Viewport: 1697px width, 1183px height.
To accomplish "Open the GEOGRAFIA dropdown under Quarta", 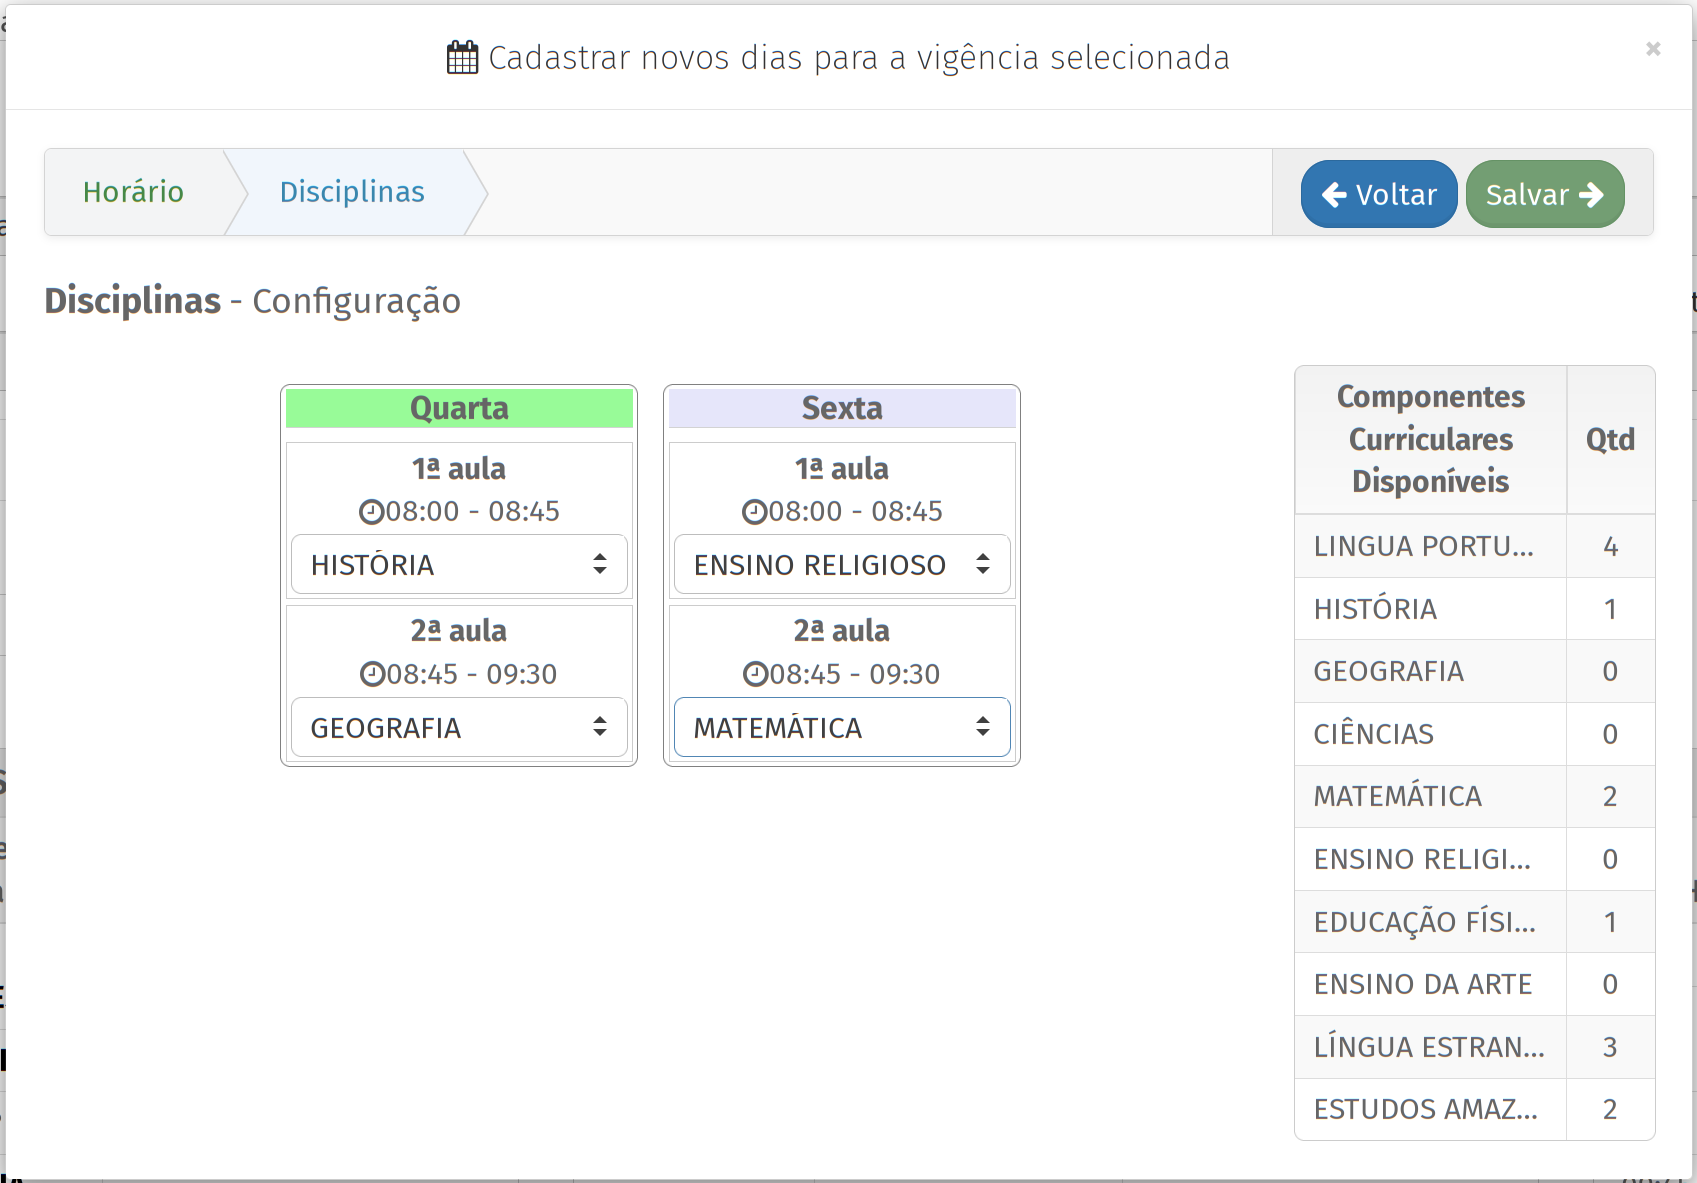I will point(459,728).
